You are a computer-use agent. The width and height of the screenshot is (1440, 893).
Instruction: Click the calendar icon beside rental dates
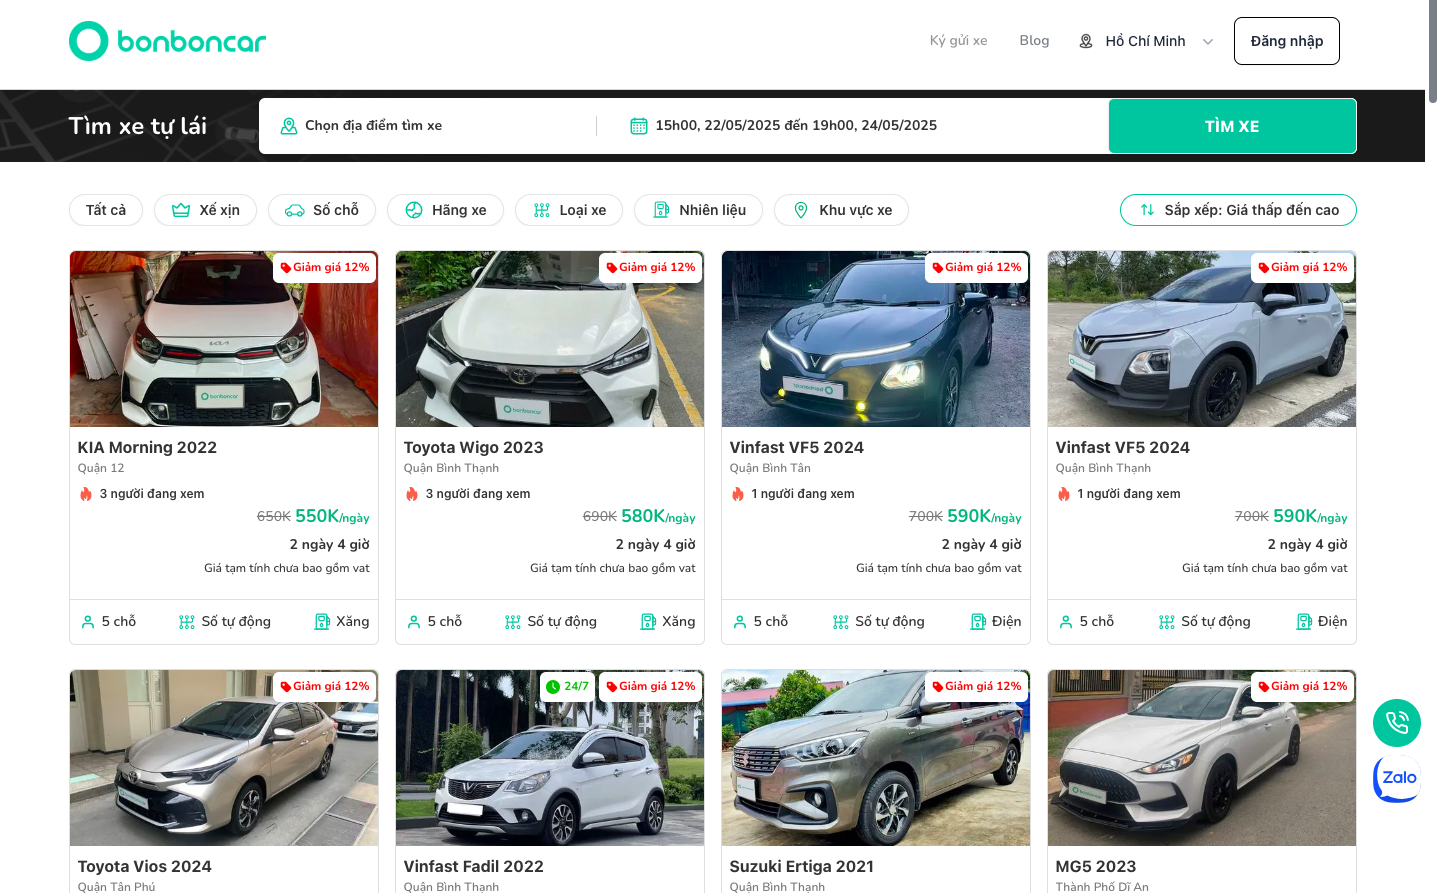[x=639, y=126]
